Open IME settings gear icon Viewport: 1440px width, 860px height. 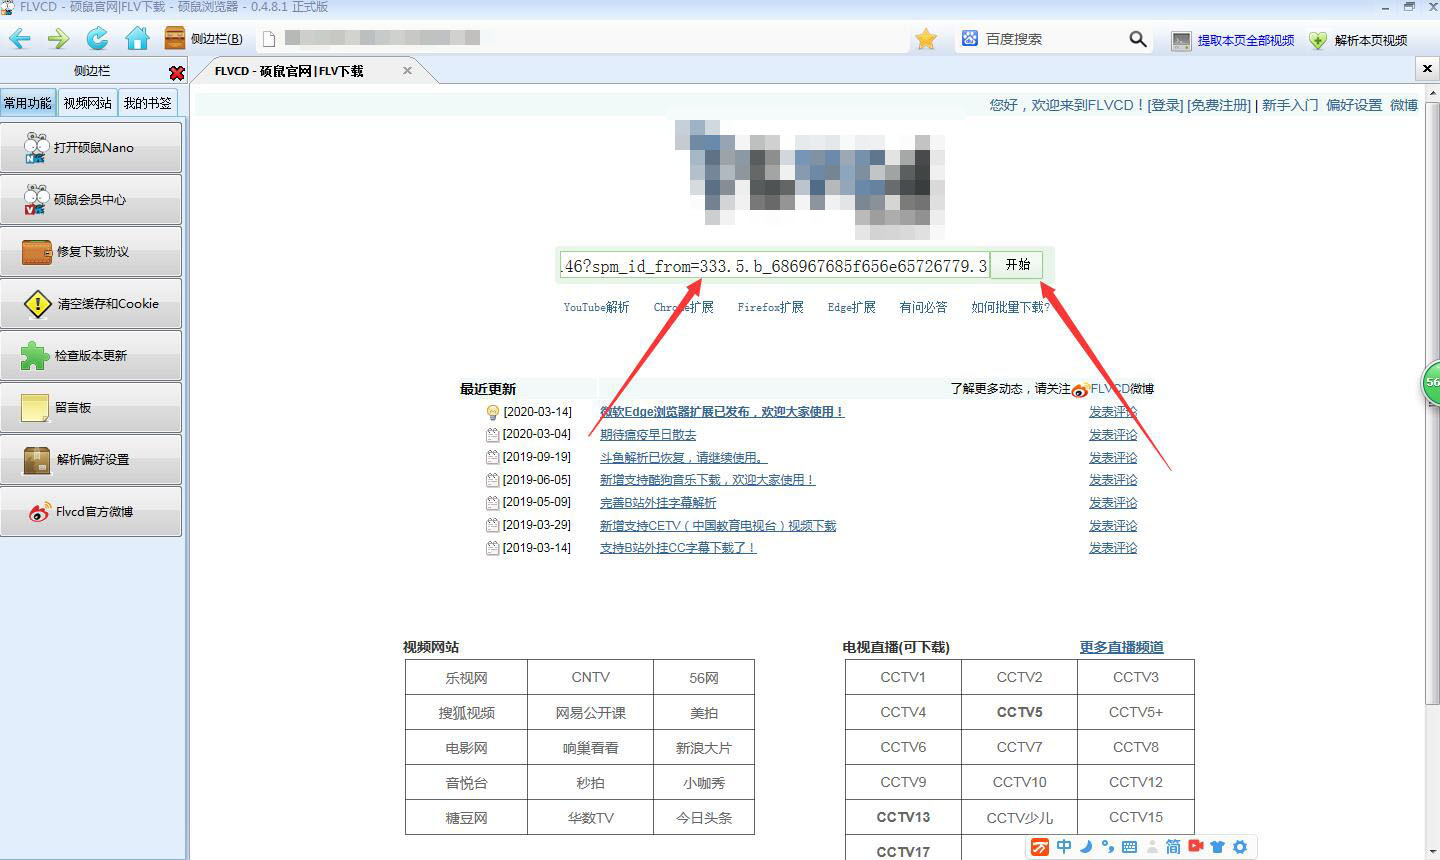[x=1240, y=847]
